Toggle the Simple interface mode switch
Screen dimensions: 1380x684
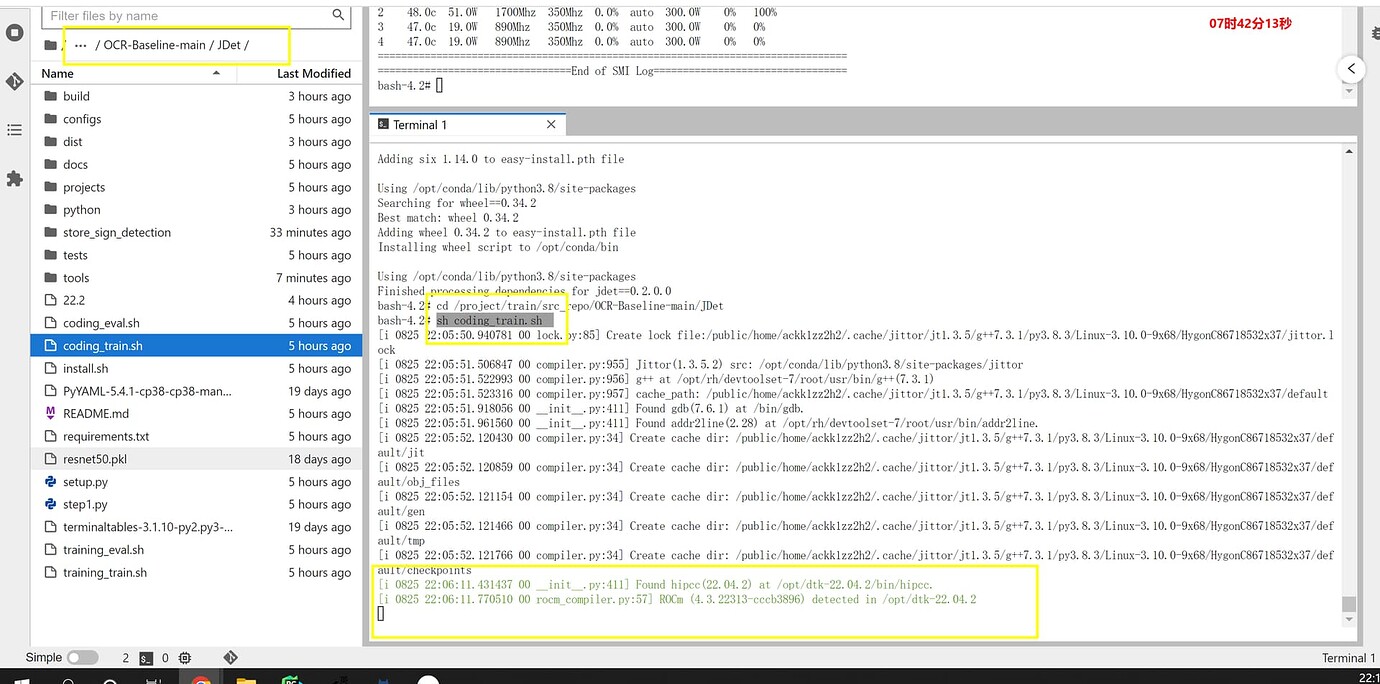tap(82, 658)
